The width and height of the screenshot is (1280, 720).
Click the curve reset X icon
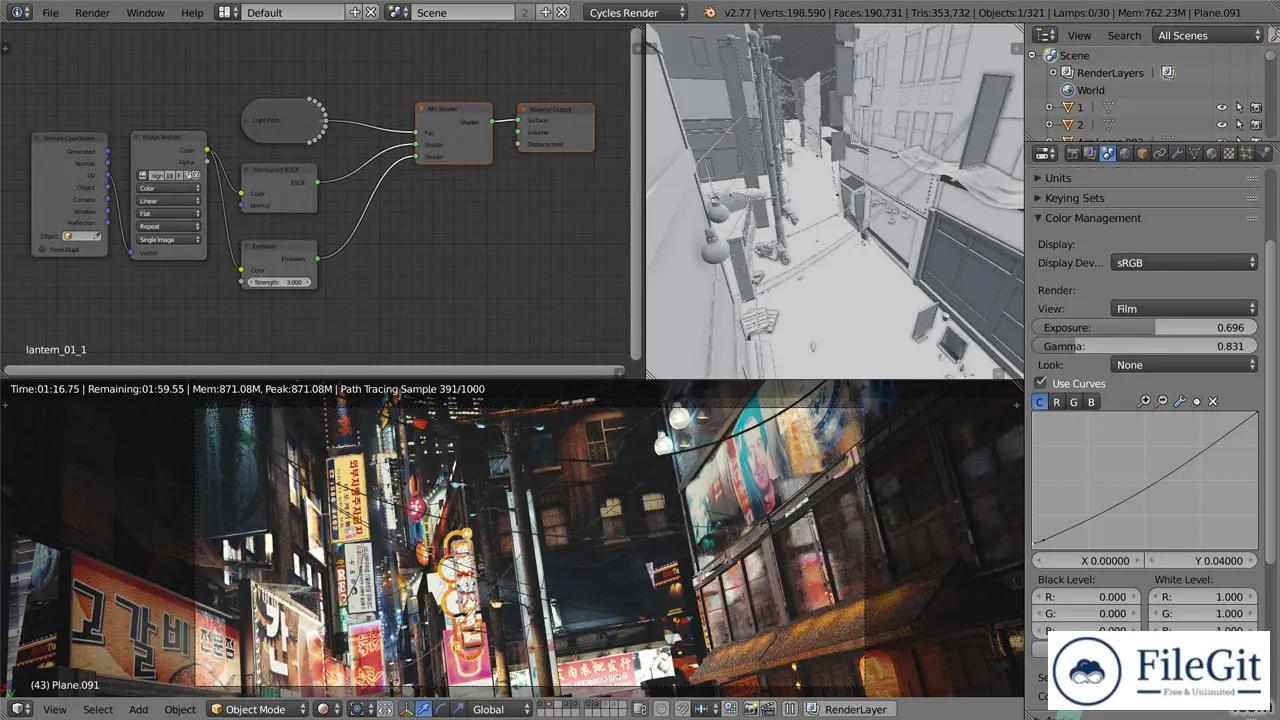point(1213,401)
